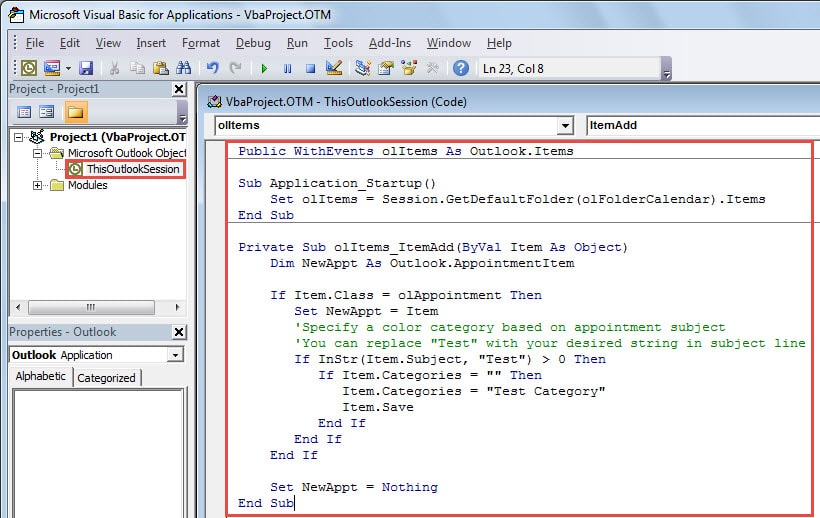Click the olItems_ItemAdd procedure name in code
820x518 pixels.
pyautogui.click(x=394, y=247)
